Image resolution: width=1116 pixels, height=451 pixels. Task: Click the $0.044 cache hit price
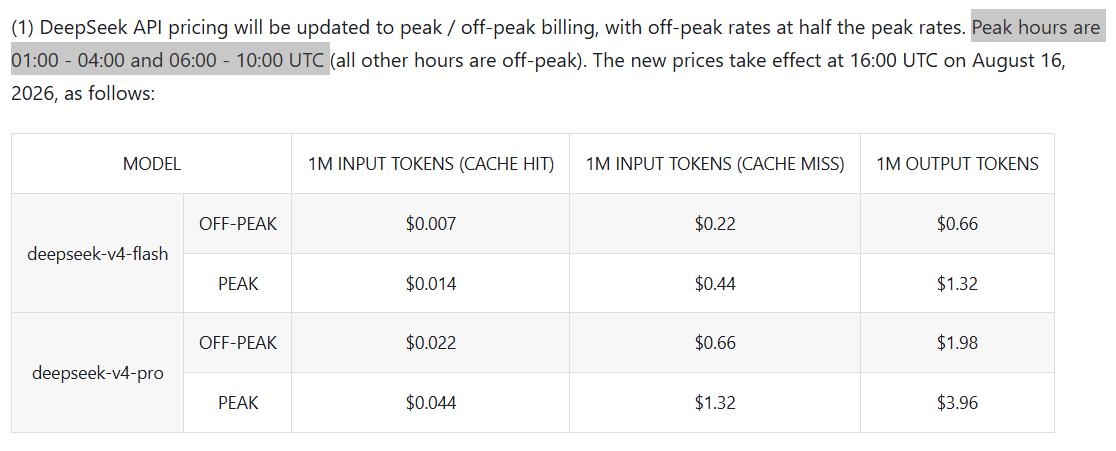pos(431,403)
